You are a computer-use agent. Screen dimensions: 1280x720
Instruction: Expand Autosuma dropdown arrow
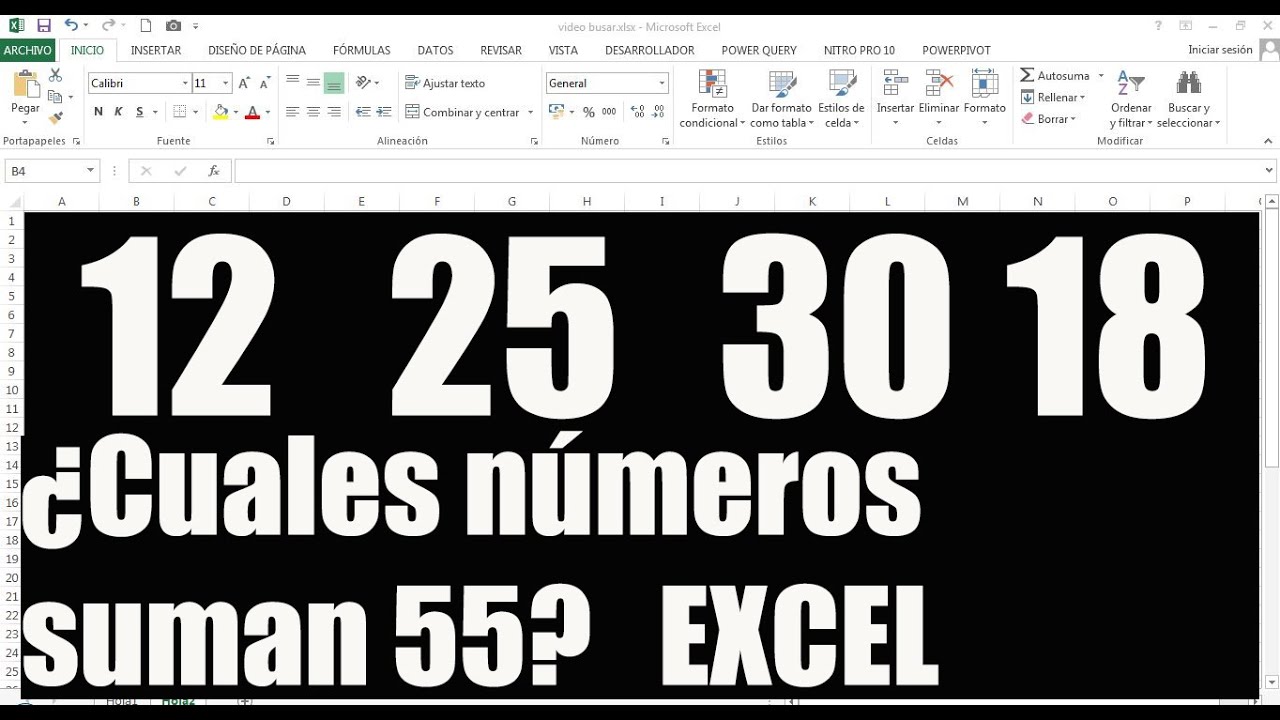click(1101, 76)
